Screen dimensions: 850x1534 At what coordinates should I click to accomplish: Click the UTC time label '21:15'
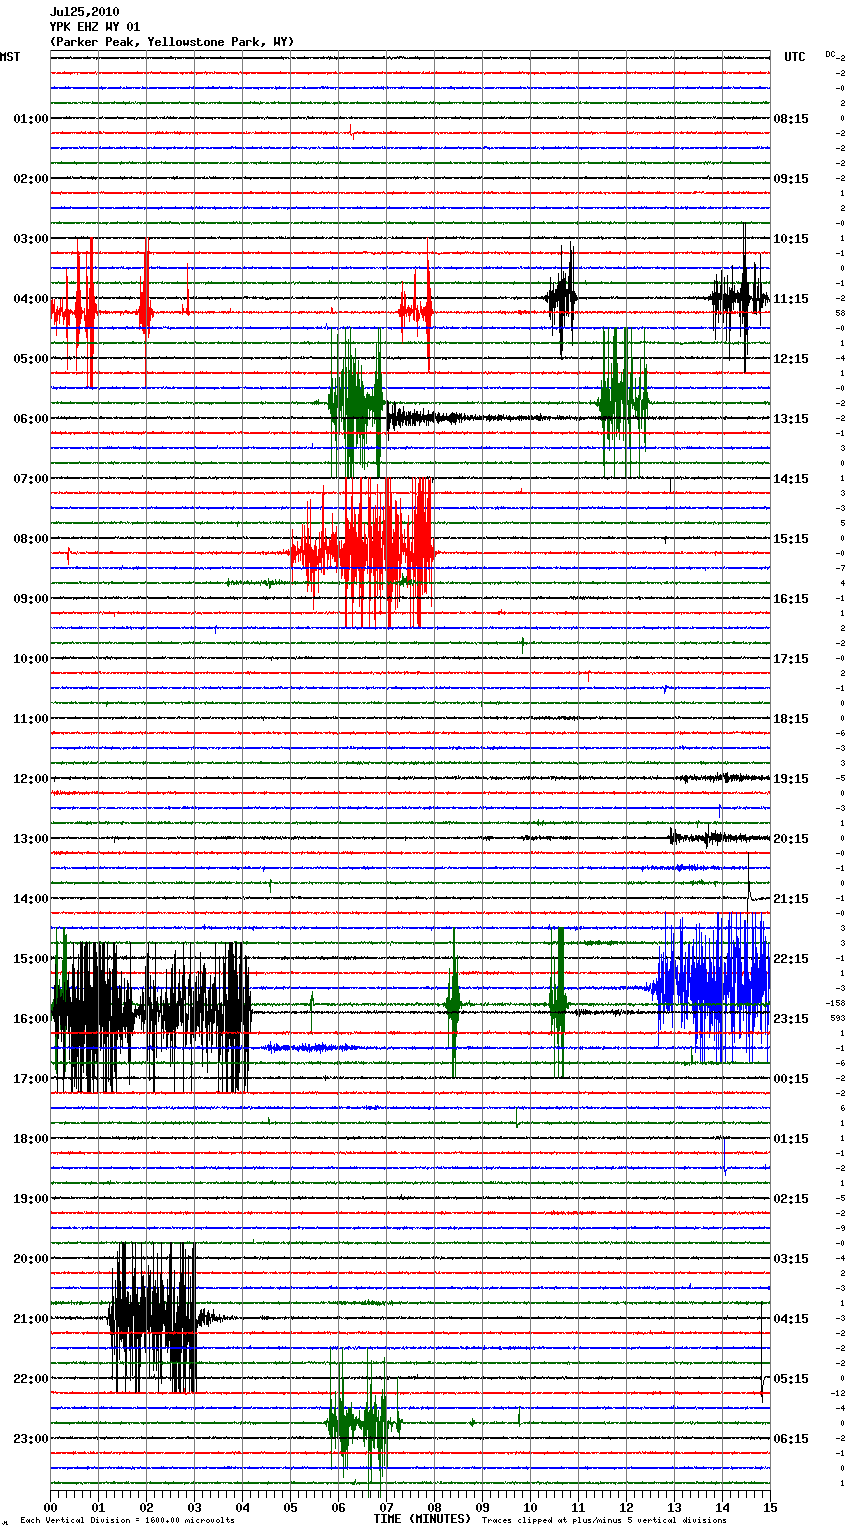(791, 899)
